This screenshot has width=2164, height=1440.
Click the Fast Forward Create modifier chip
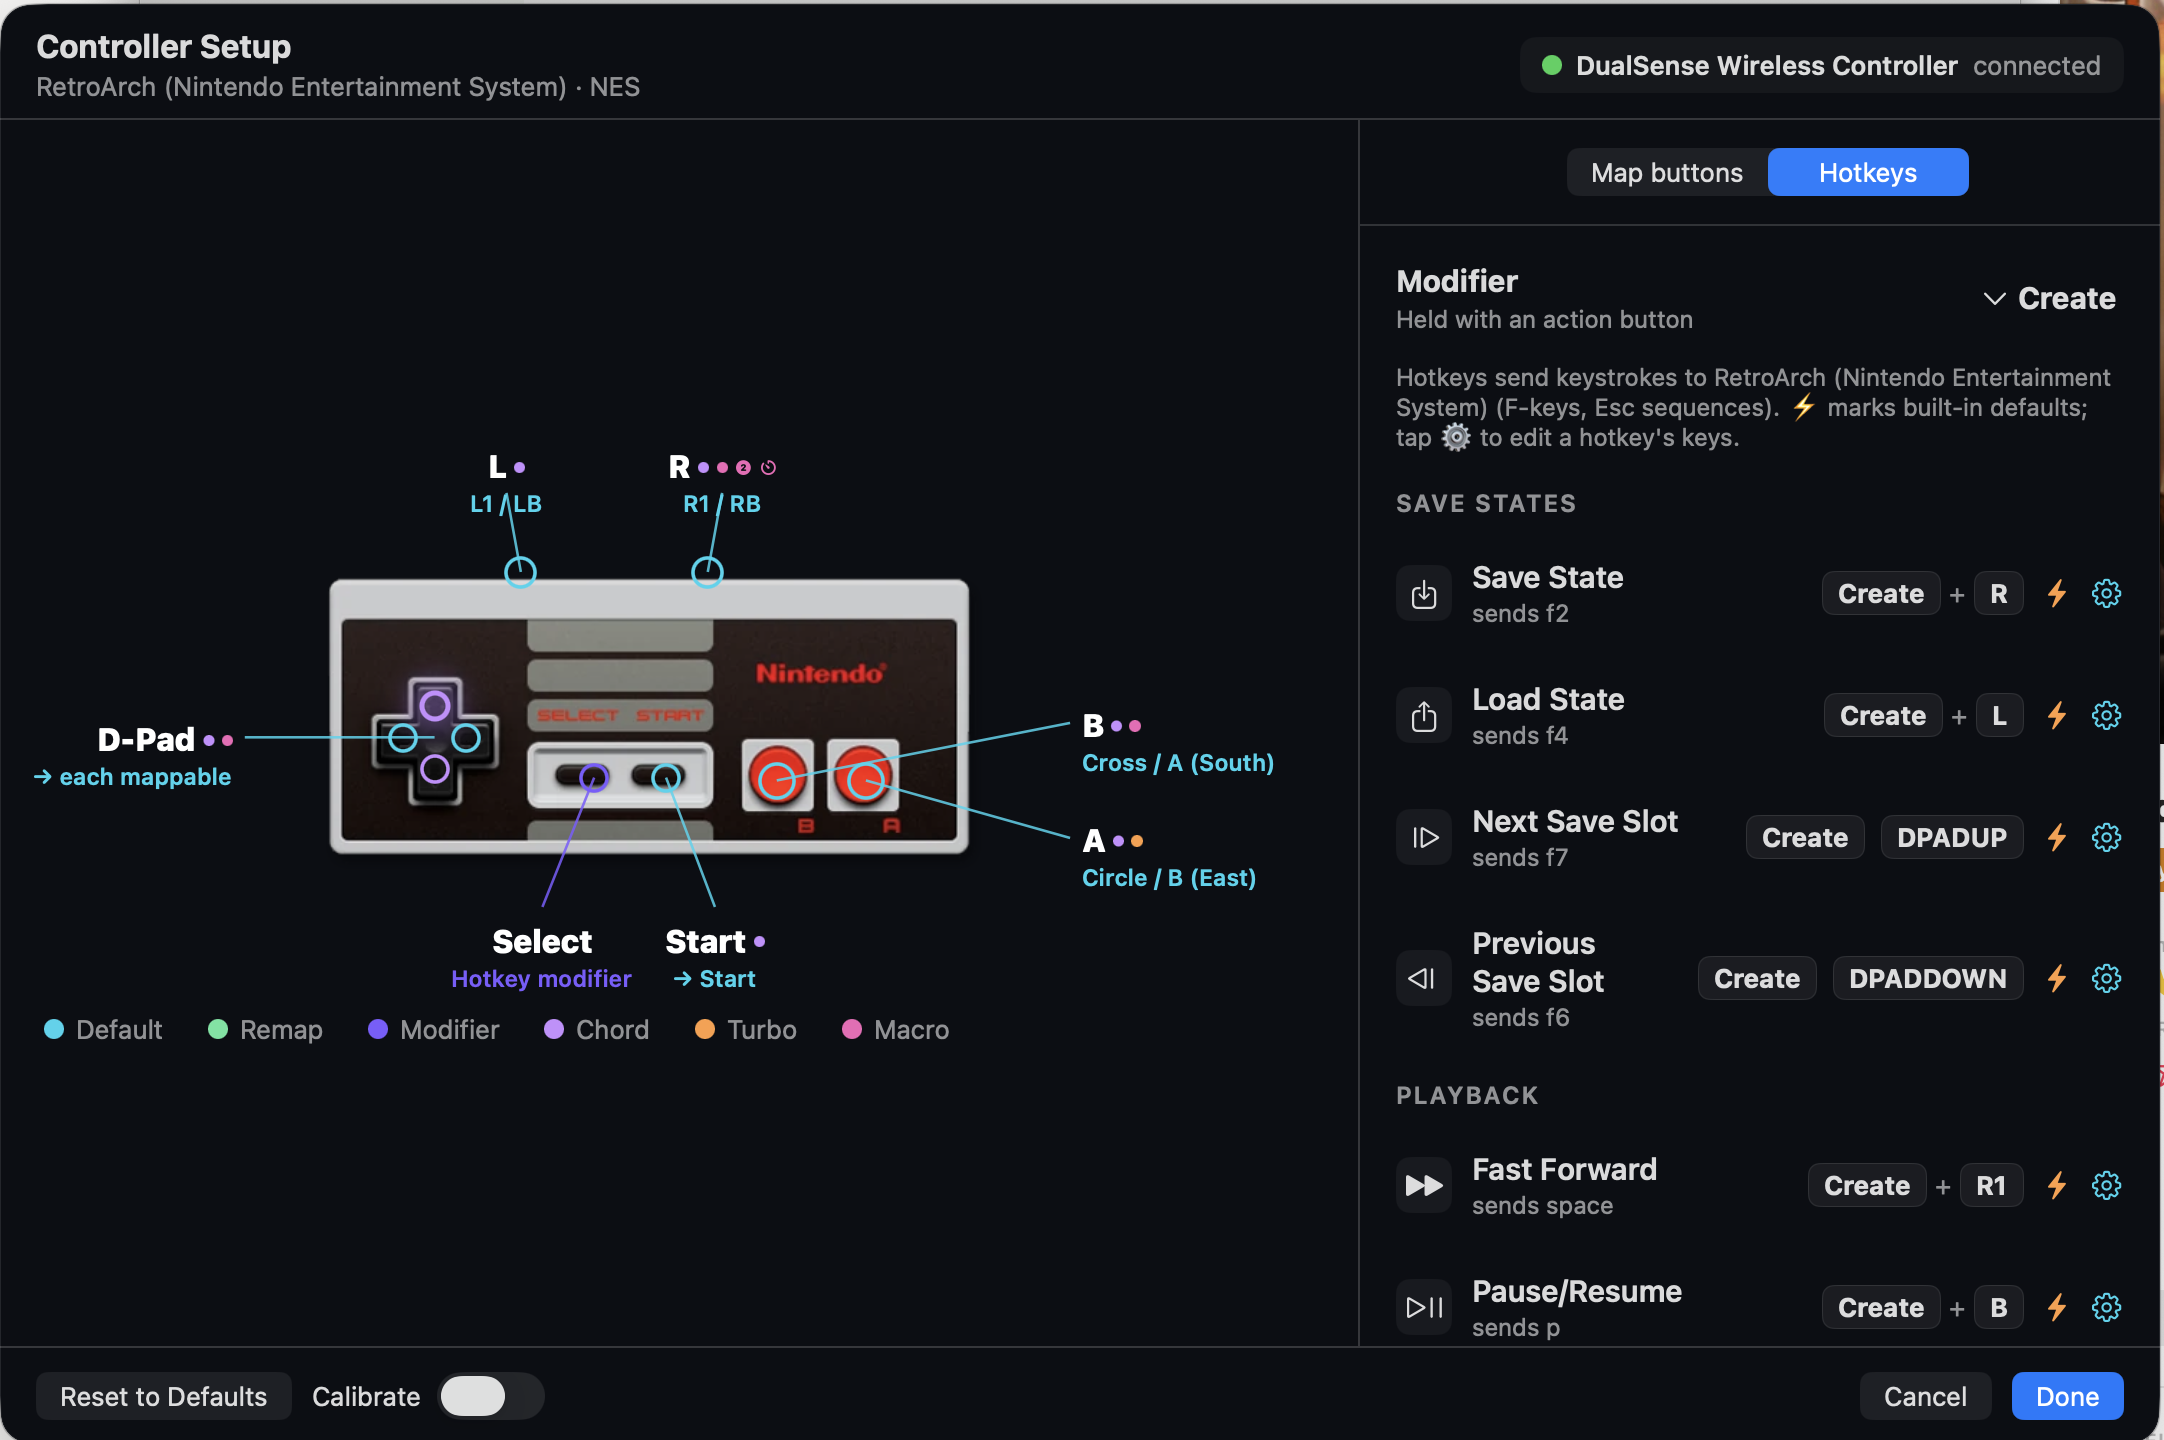(x=1867, y=1186)
